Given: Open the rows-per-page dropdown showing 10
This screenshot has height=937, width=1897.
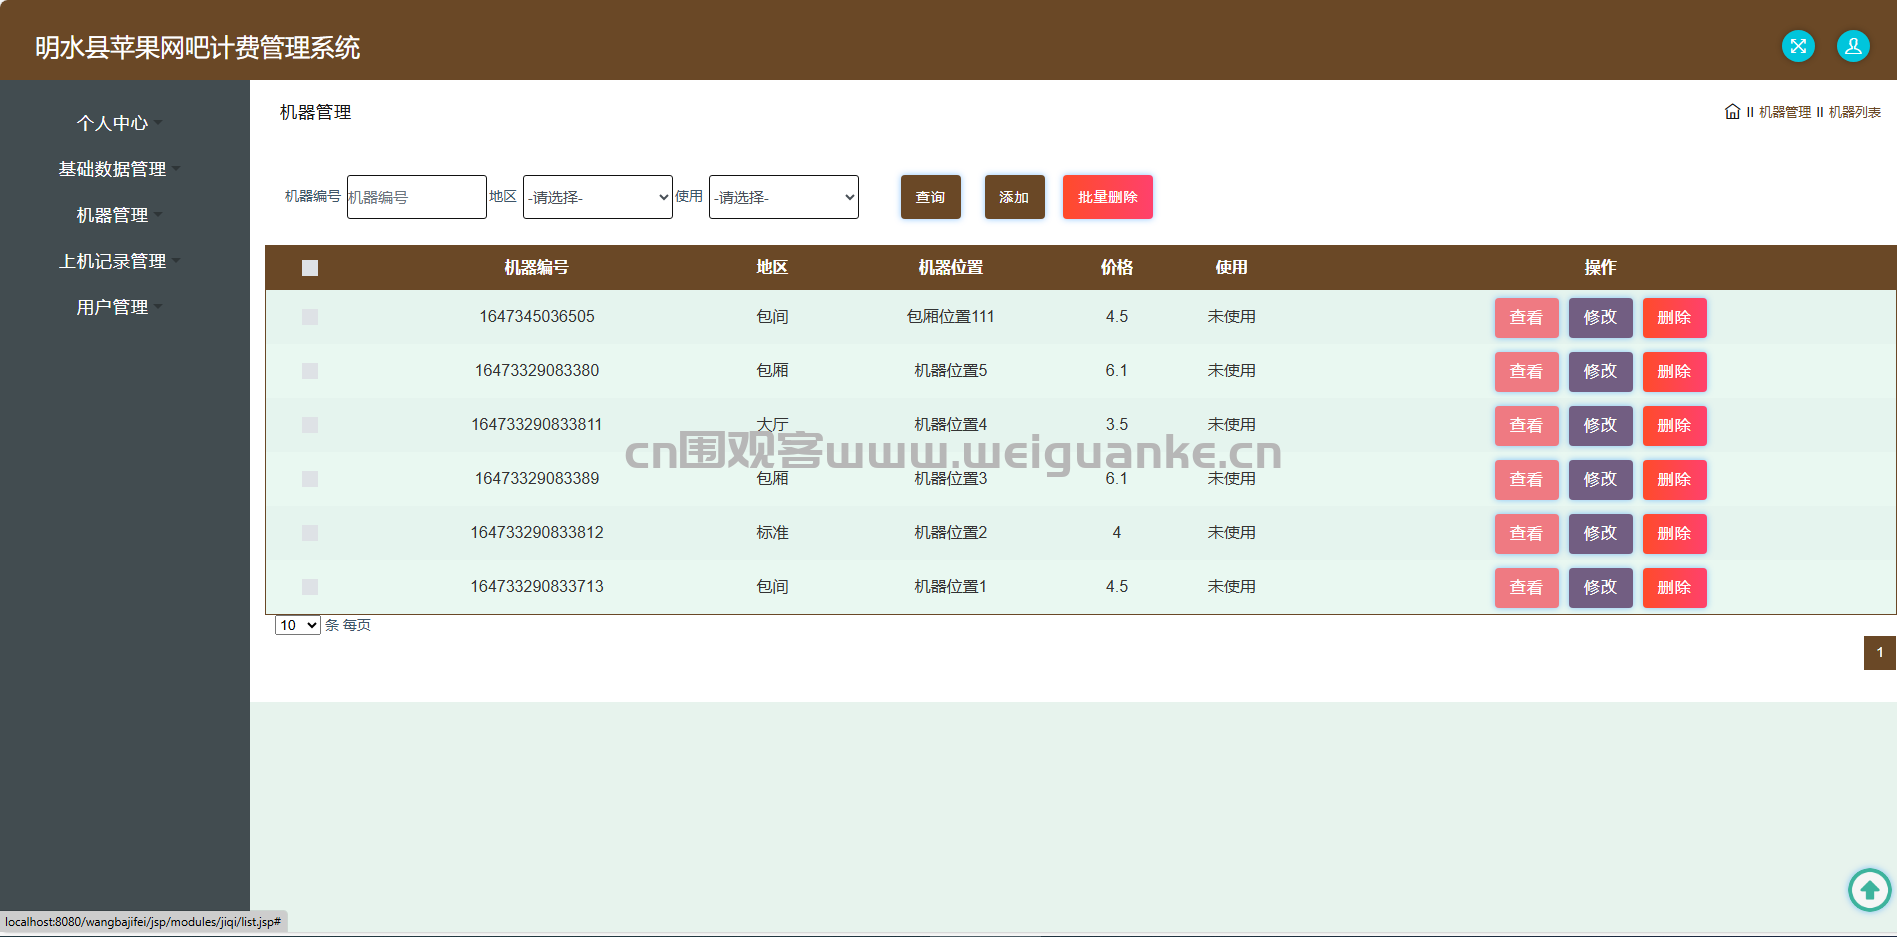Looking at the screenshot, I should (298, 625).
